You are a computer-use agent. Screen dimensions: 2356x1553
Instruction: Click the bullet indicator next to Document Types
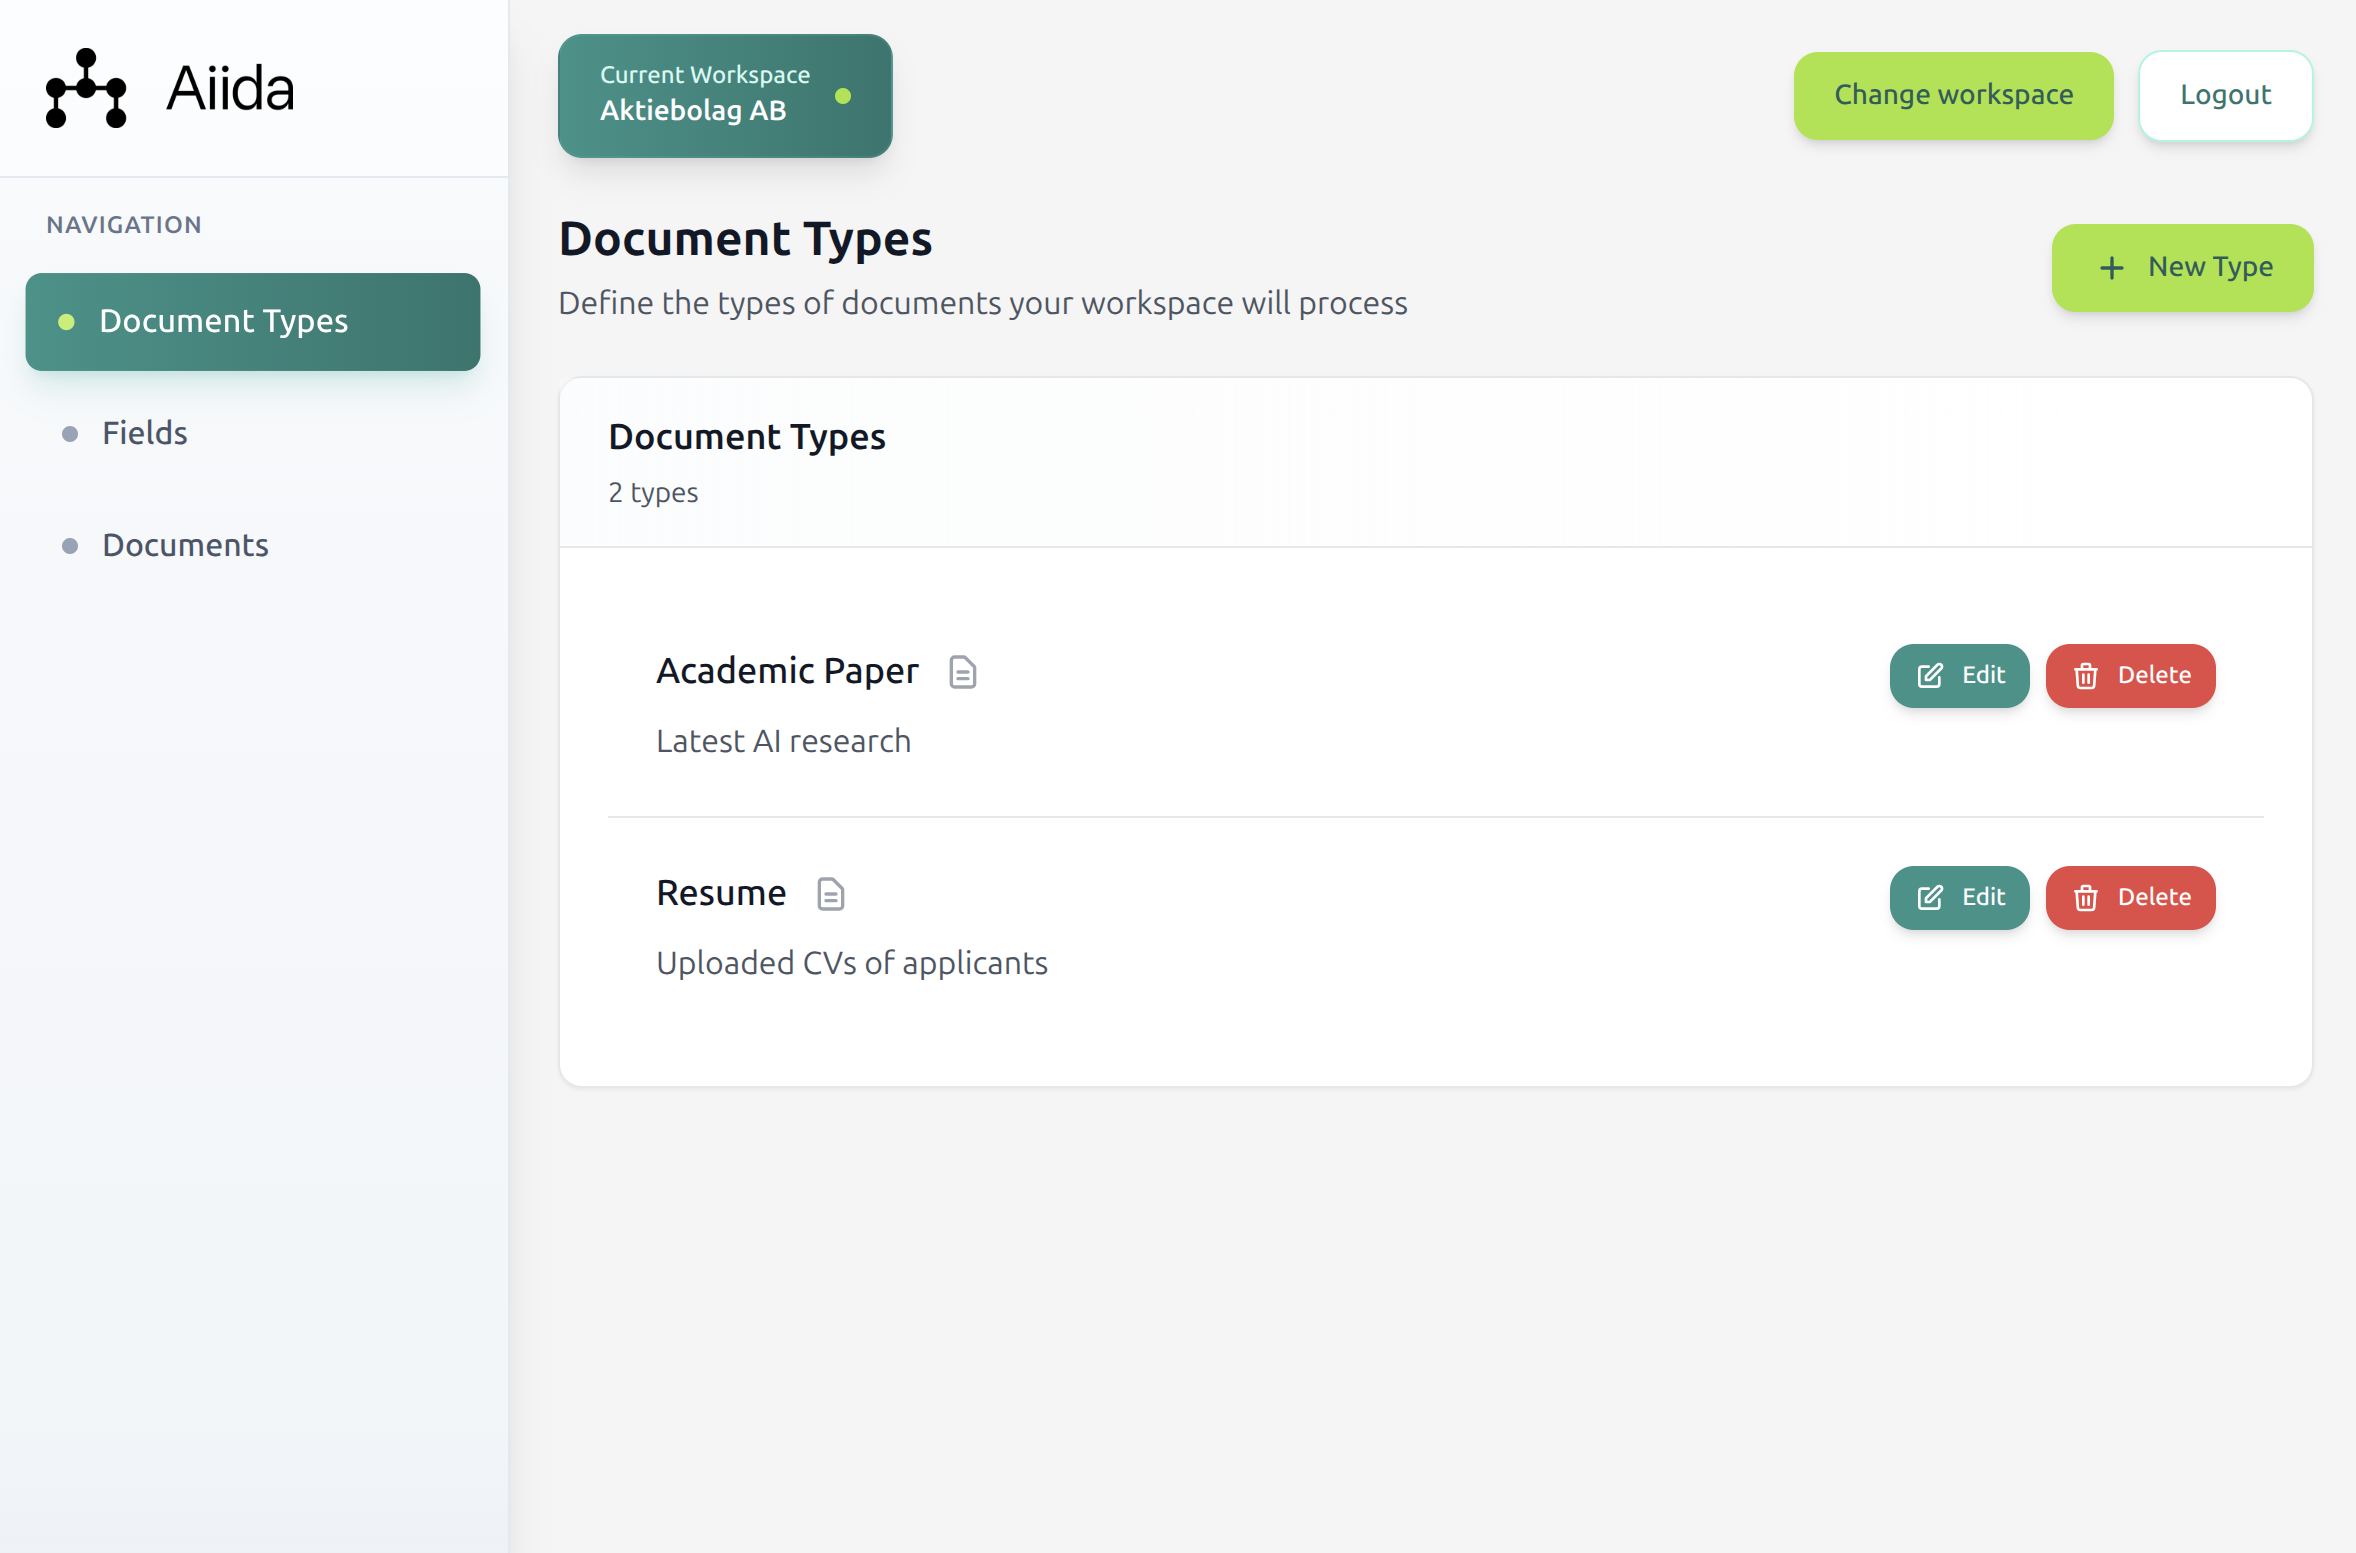point(66,322)
